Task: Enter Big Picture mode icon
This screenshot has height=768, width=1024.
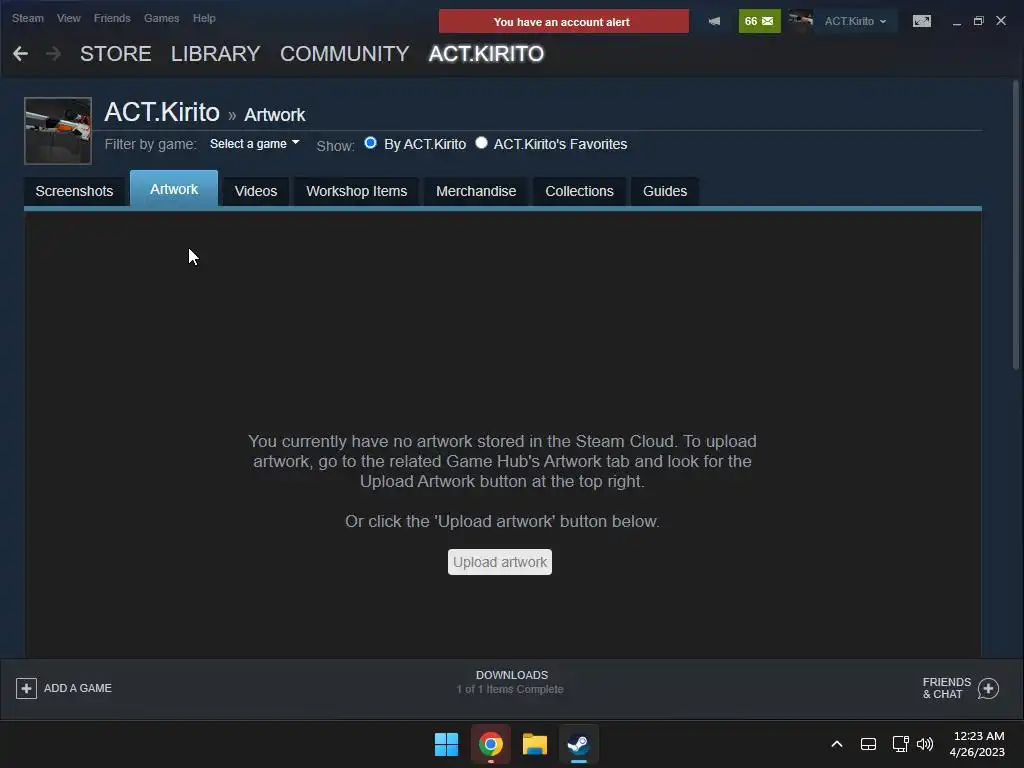Action: [x=921, y=22]
